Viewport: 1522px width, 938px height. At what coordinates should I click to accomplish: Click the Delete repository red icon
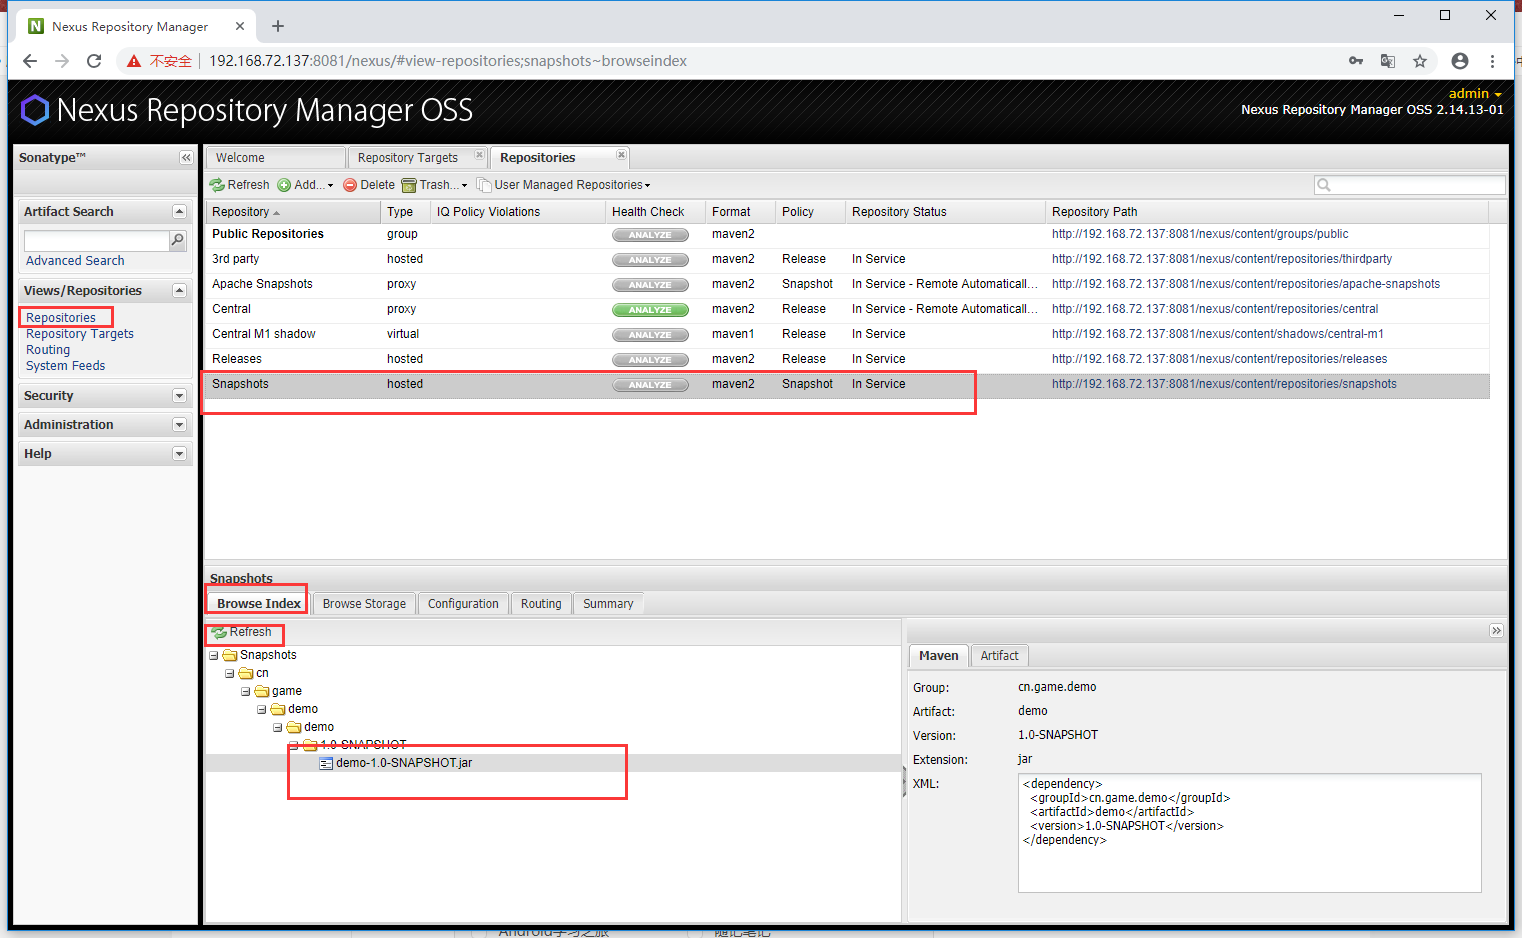tap(350, 185)
